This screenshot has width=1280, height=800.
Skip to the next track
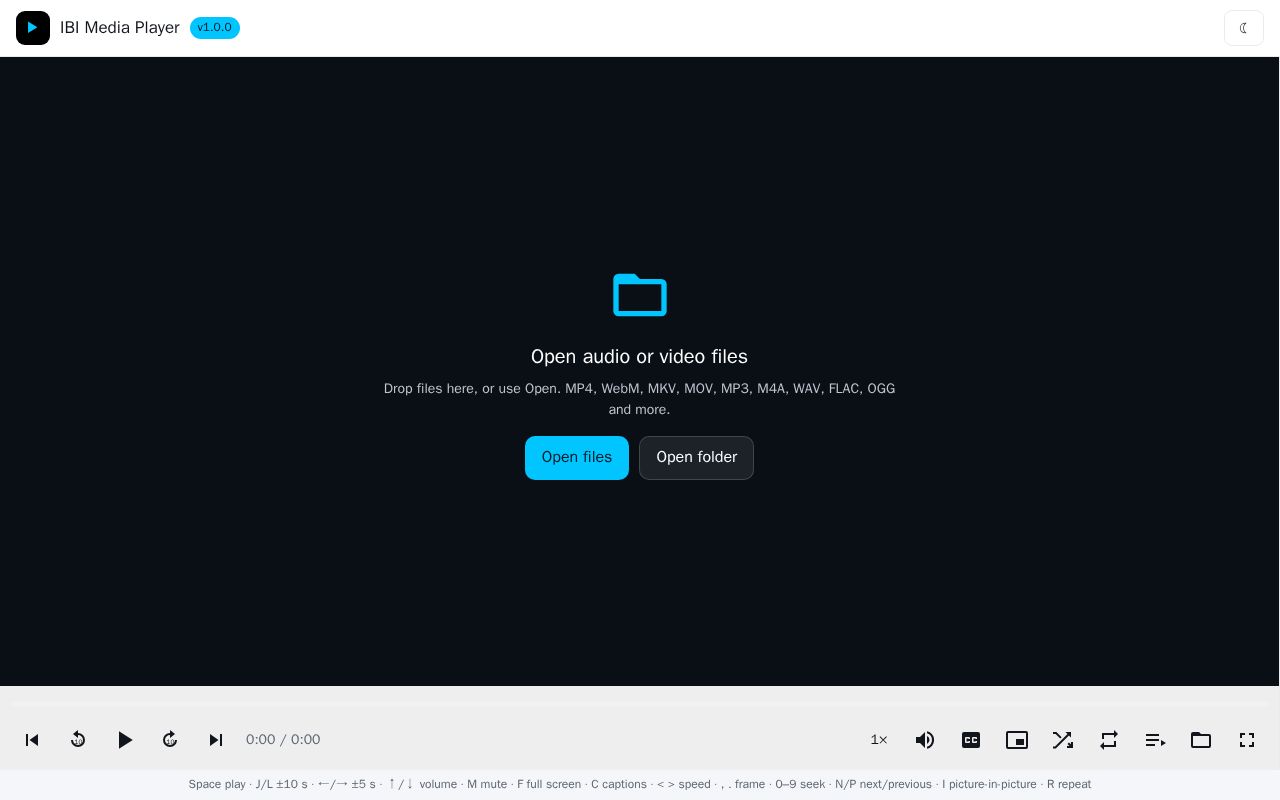[216, 740]
